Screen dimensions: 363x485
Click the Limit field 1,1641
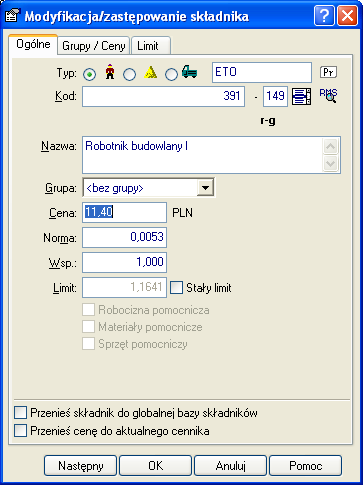pyautogui.click(x=124, y=287)
